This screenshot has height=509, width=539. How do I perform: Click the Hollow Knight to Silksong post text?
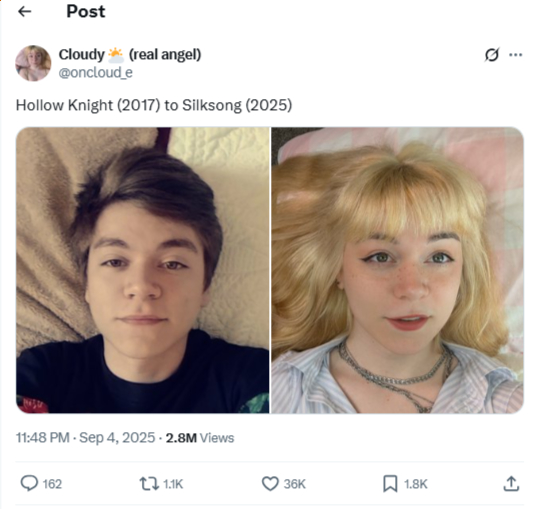pyautogui.click(x=154, y=105)
